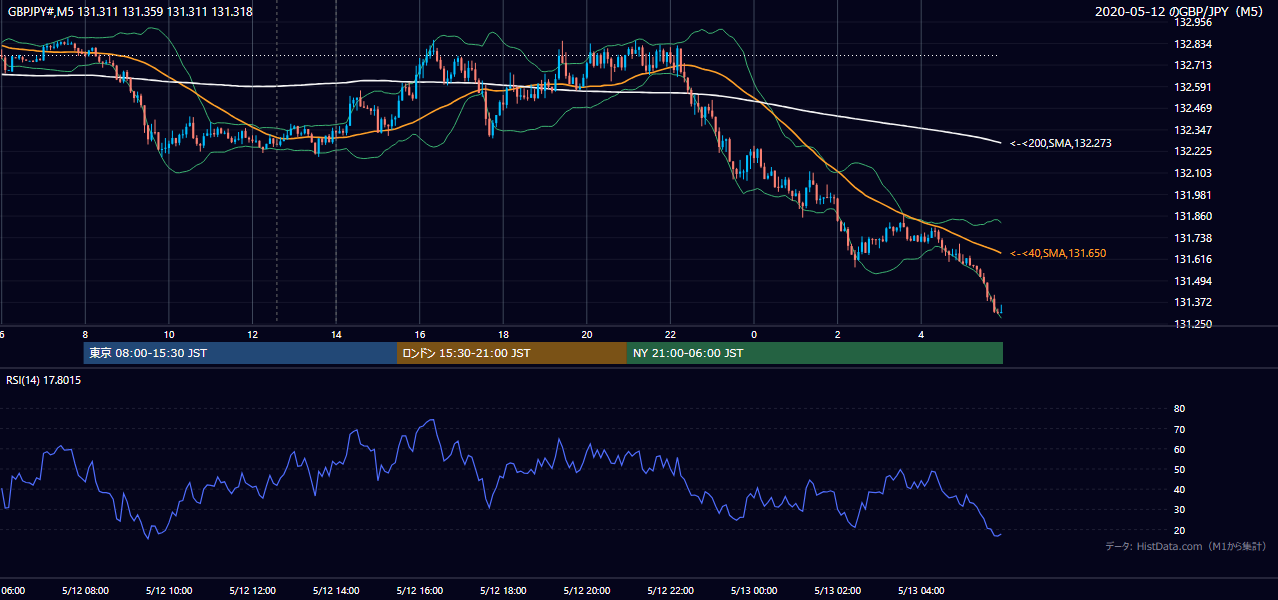
Task: Select the NY 21:00-06:00 JST session bar
Action: (x=815, y=353)
